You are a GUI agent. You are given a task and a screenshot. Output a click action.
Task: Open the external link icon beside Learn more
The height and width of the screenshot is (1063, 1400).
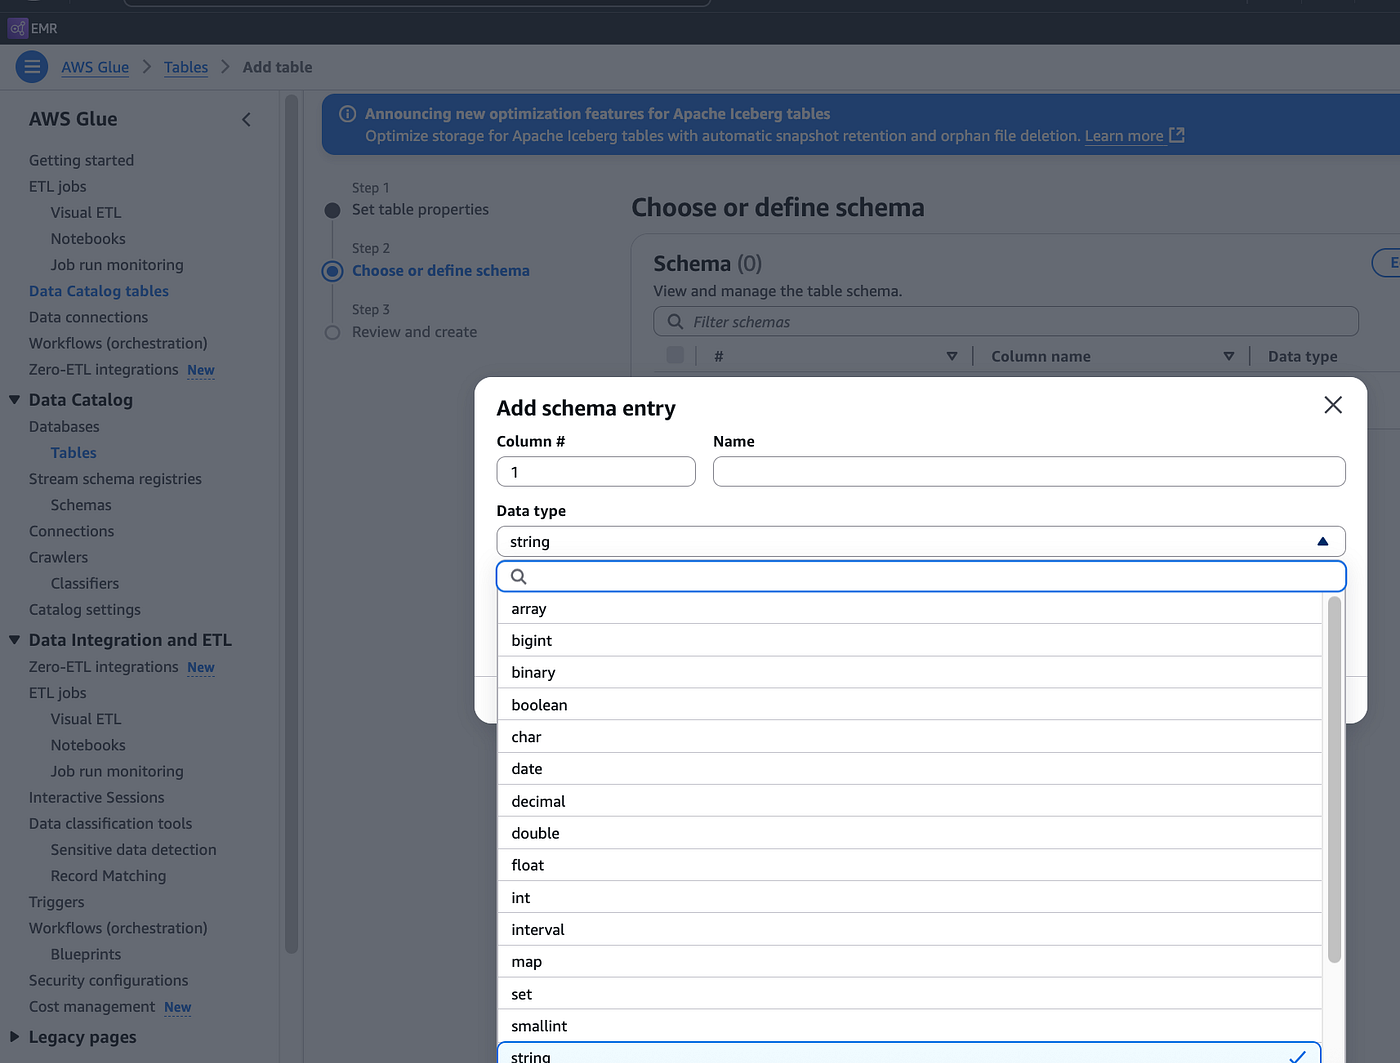1177,135
